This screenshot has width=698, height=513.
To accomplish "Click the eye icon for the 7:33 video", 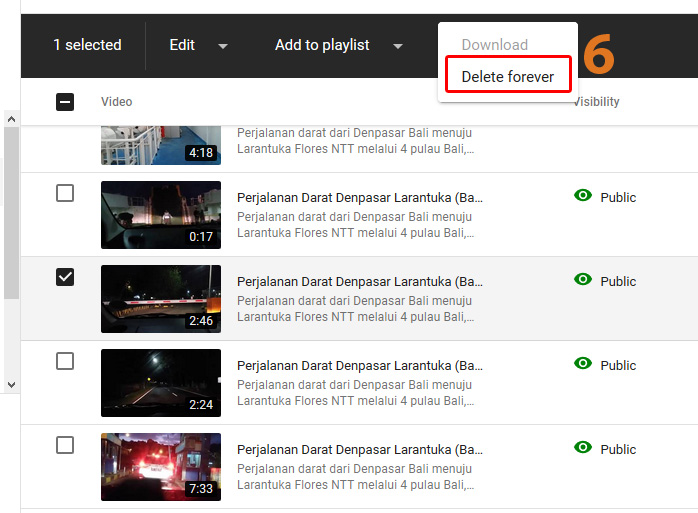I will pos(583,447).
